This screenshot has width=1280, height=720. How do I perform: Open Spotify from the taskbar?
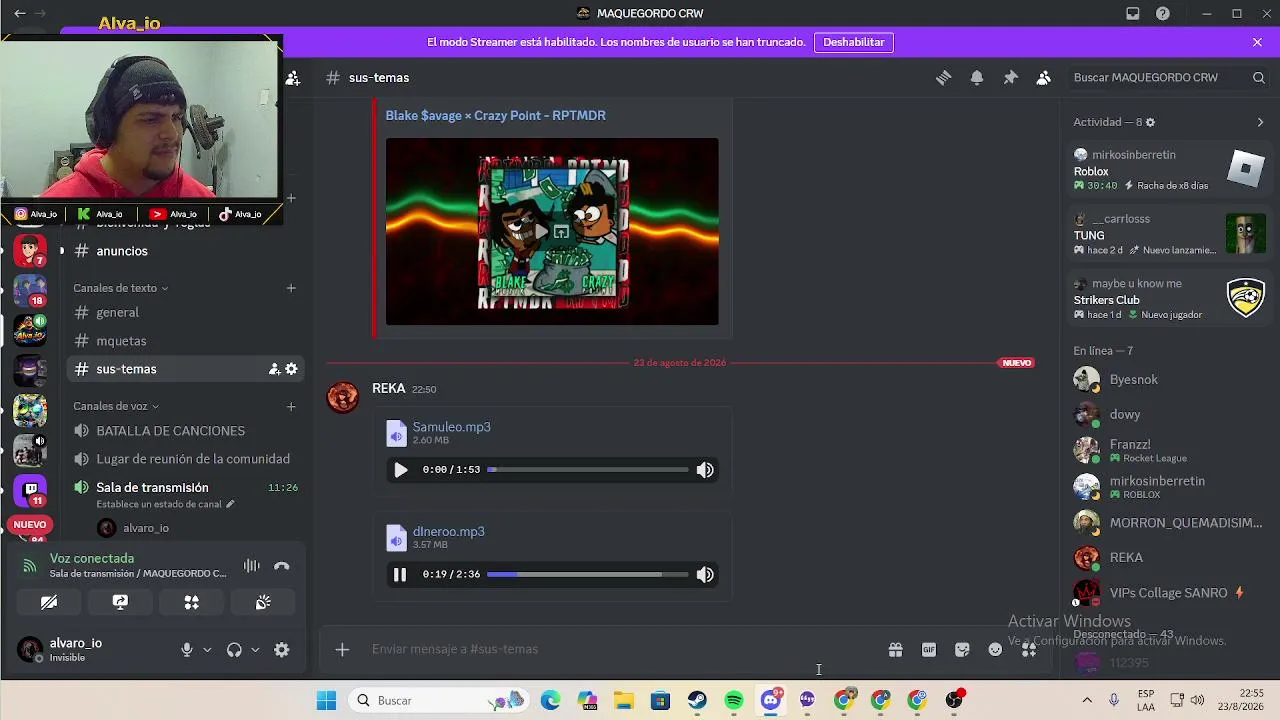[734, 701]
